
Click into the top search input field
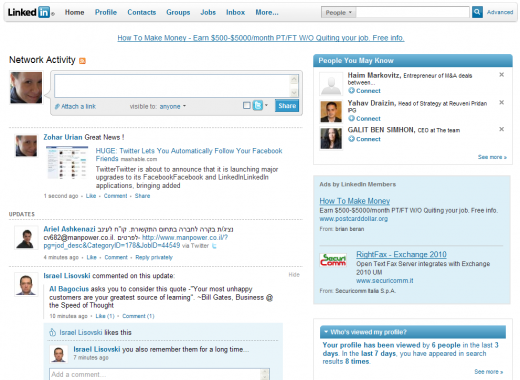pos(413,12)
